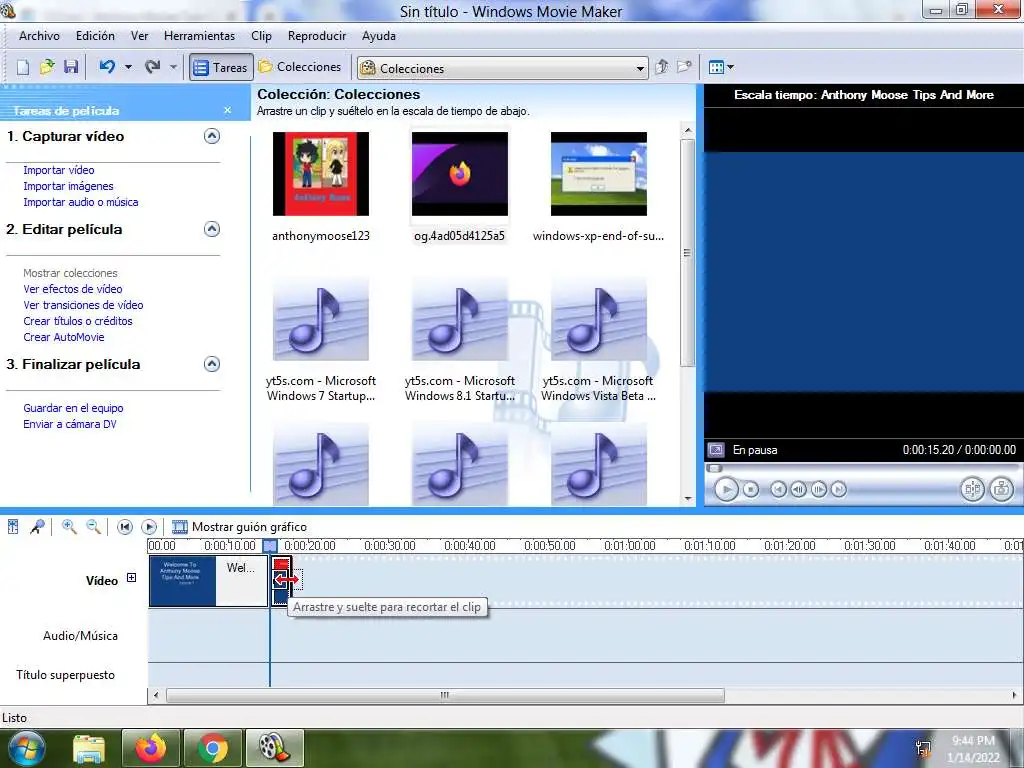Click the Redo arrow icon

coord(152,67)
